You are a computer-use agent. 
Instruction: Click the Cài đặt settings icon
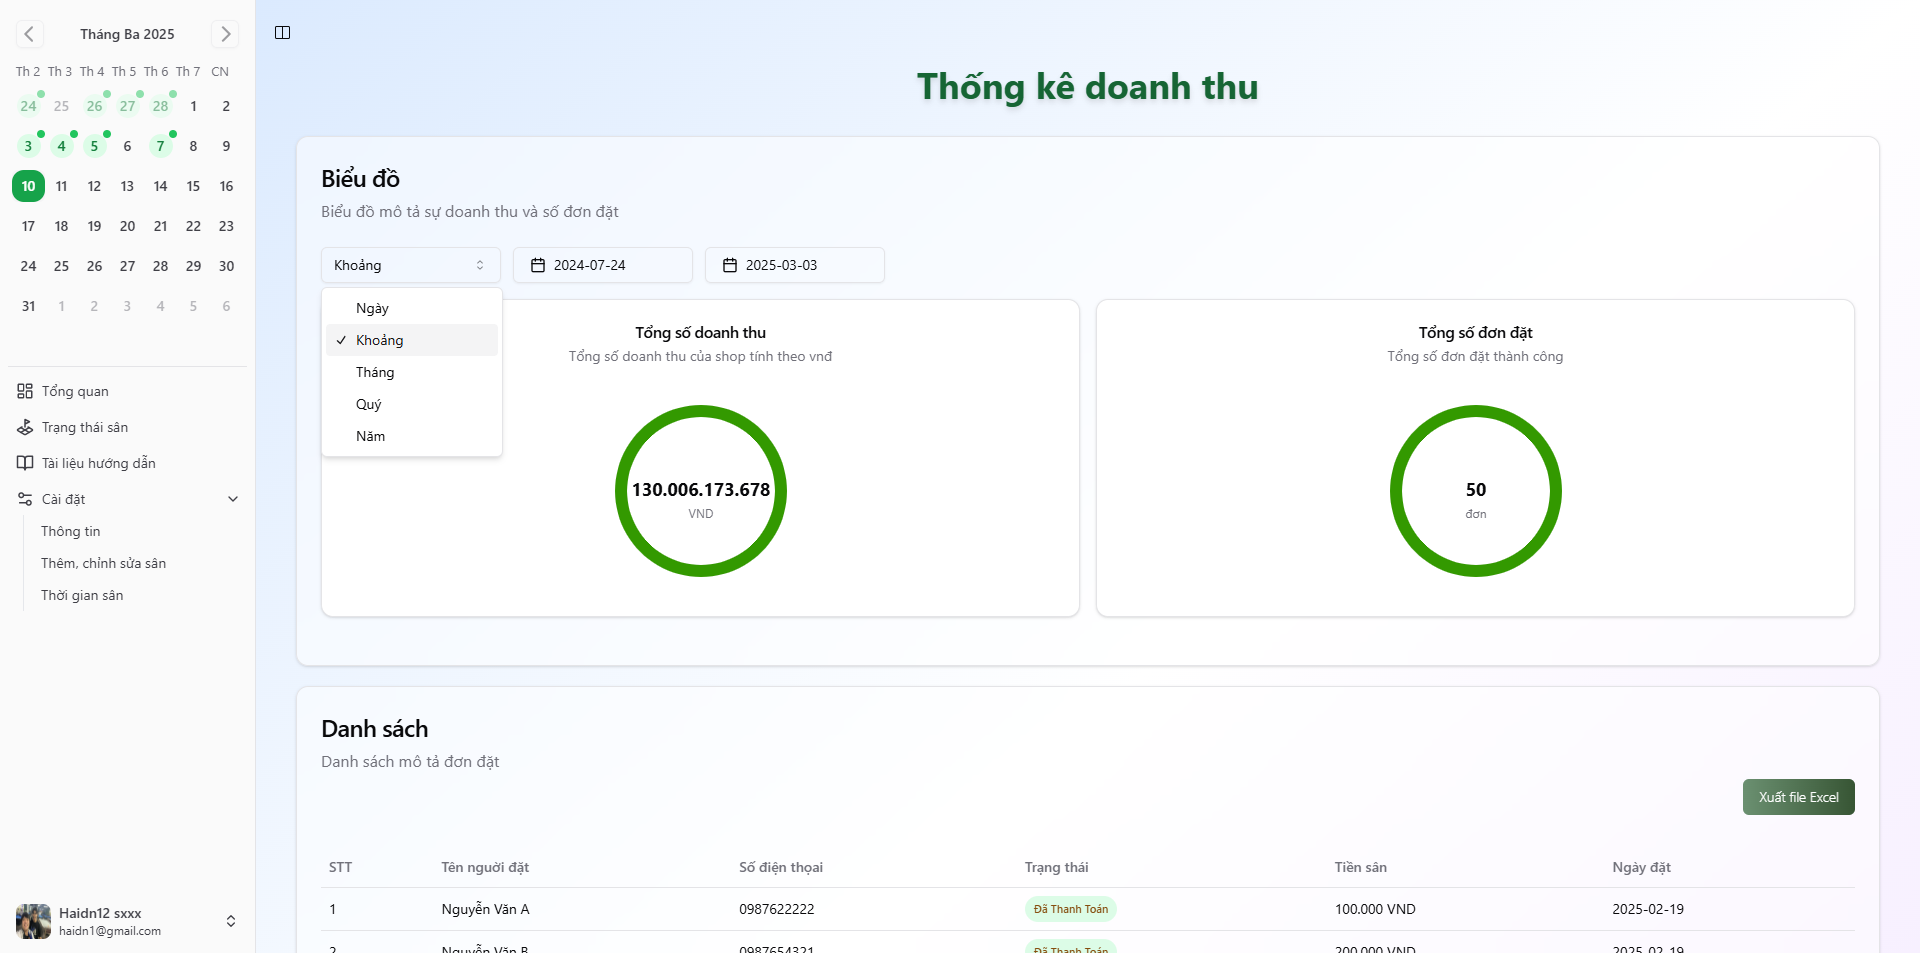[25, 499]
